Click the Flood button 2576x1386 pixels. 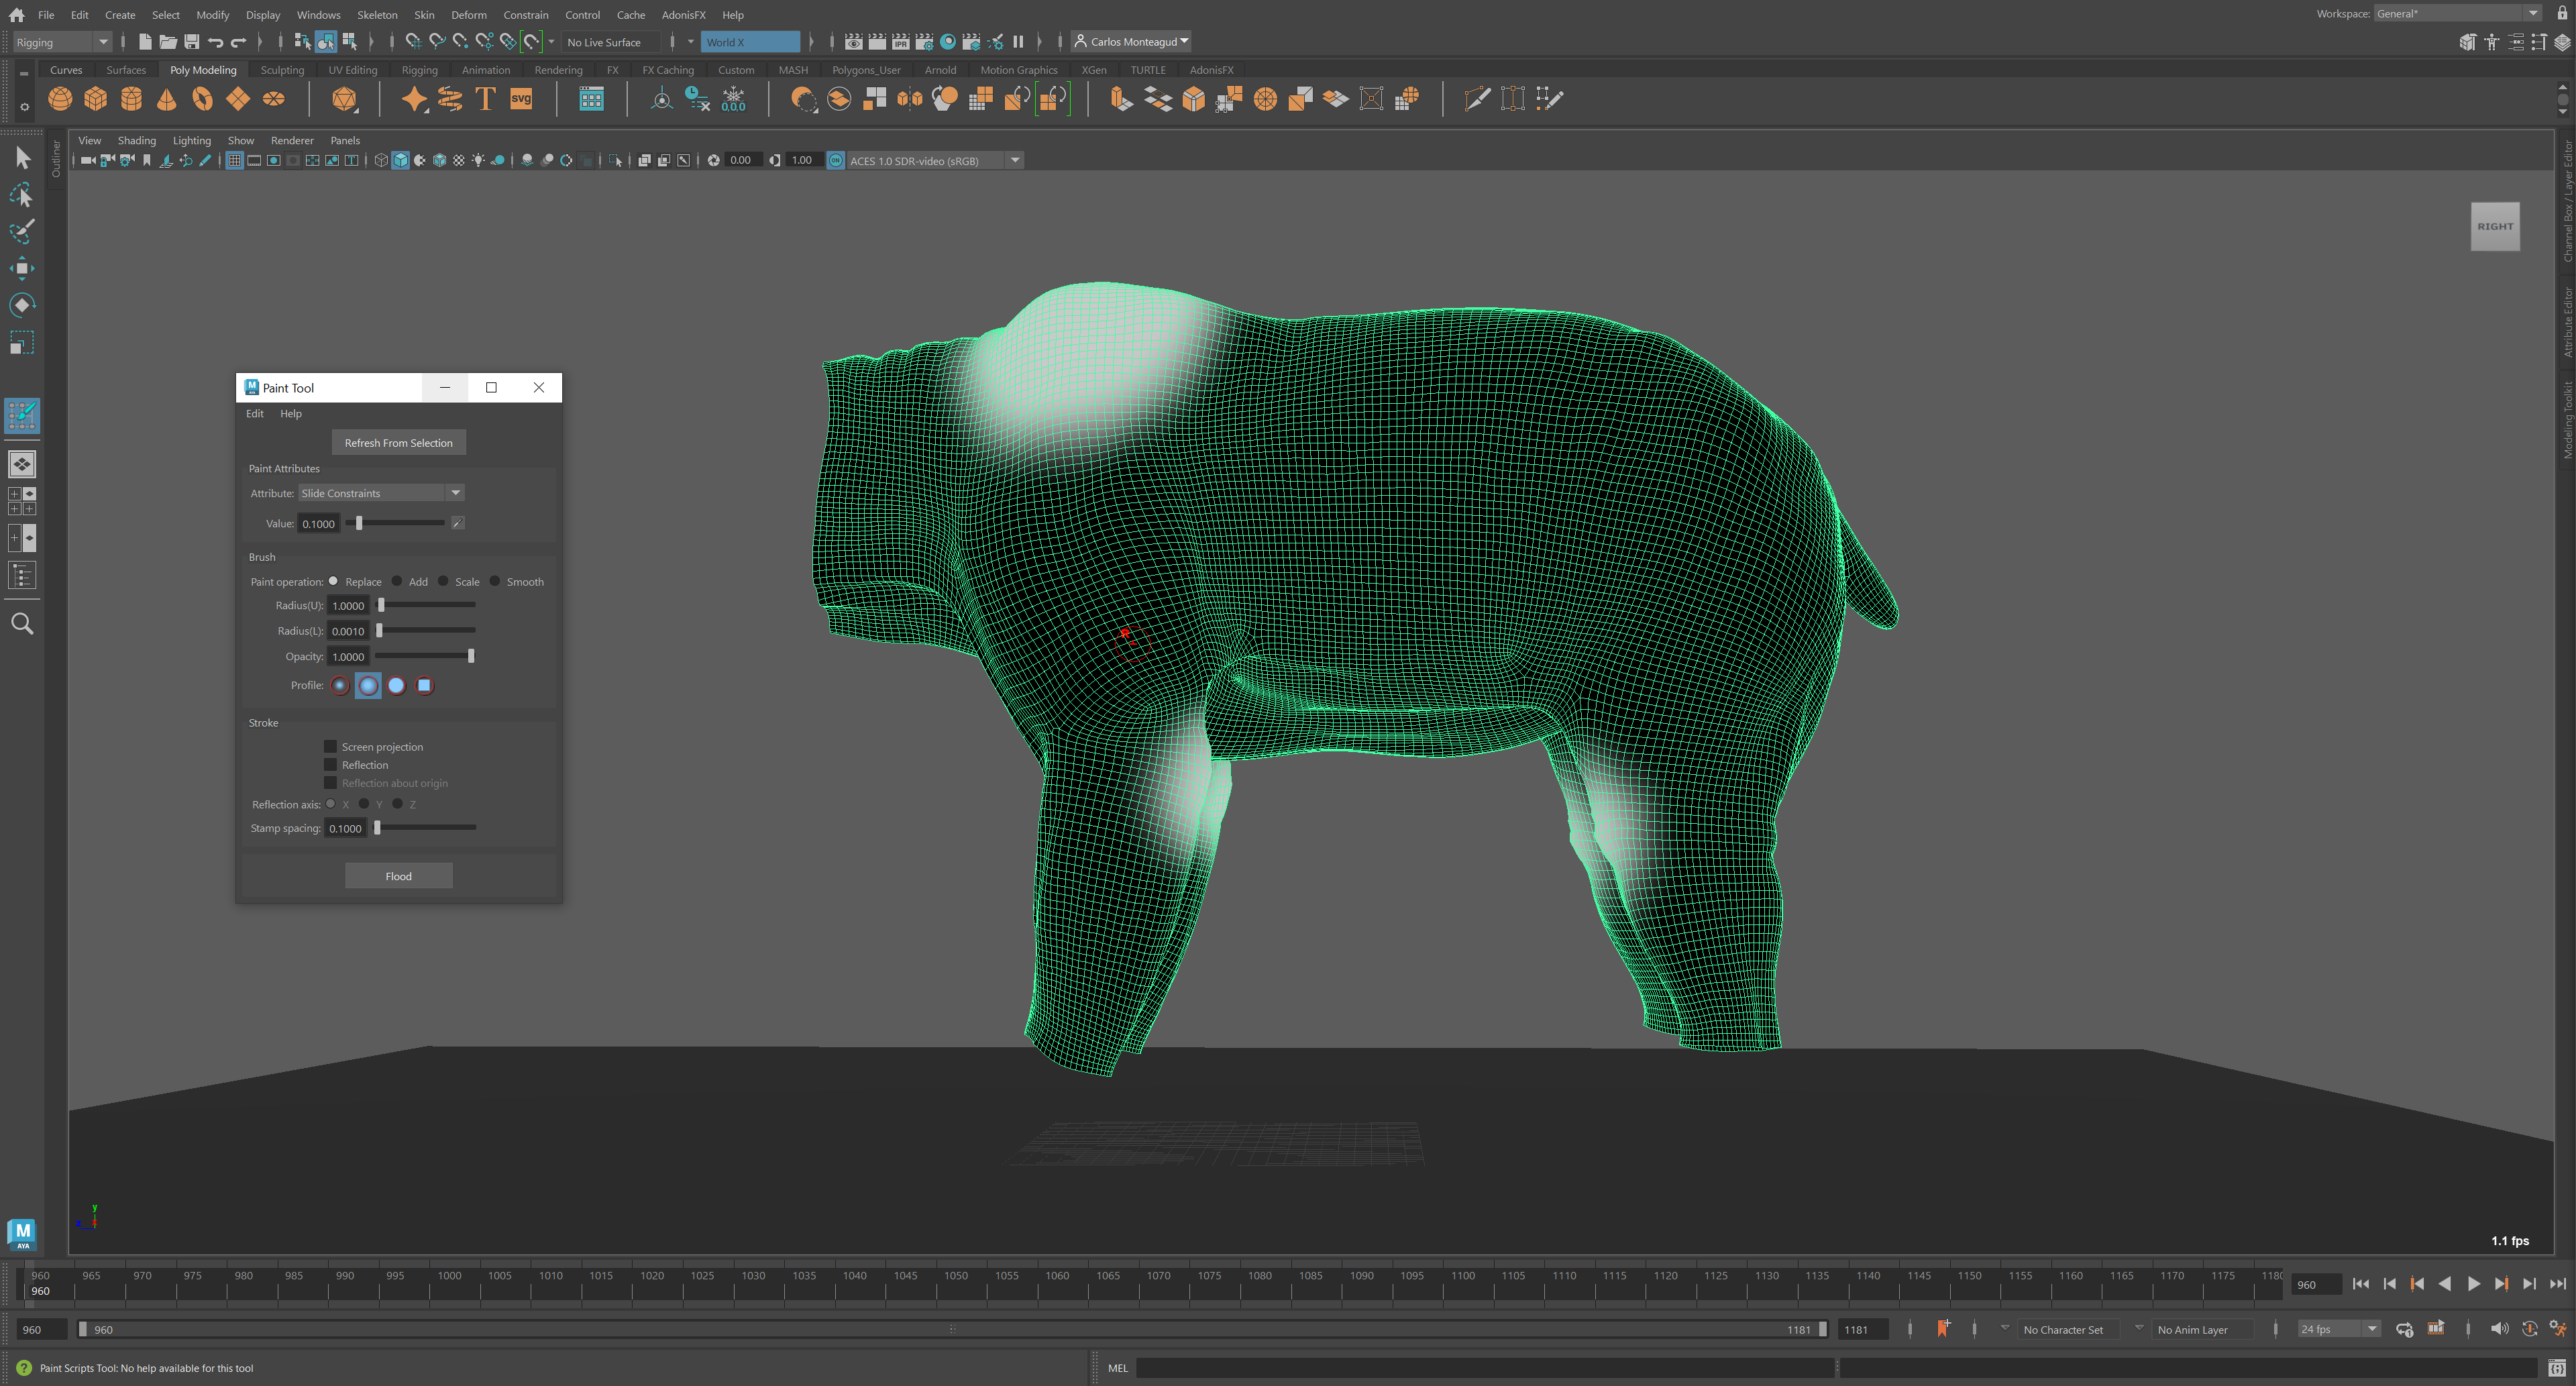(x=398, y=876)
